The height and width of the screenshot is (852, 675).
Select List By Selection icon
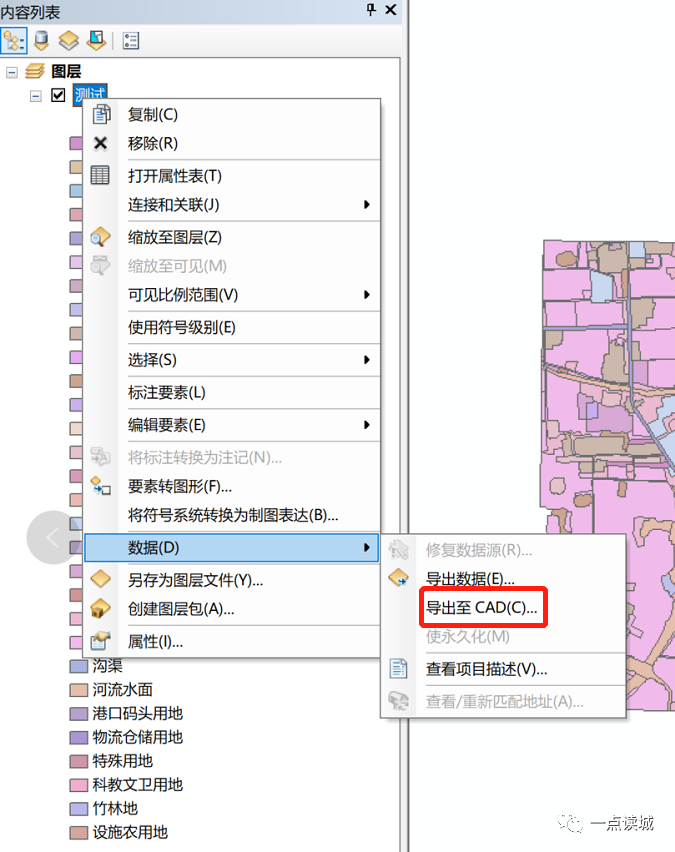(x=97, y=41)
